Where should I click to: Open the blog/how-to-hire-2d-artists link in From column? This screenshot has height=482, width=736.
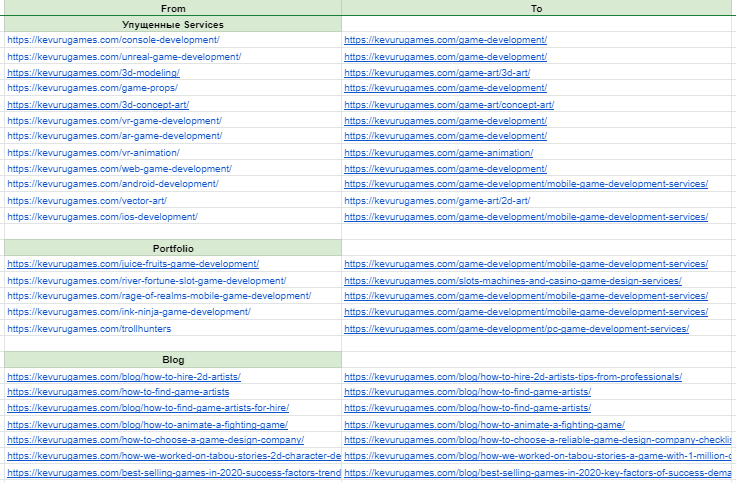coord(123,376)
